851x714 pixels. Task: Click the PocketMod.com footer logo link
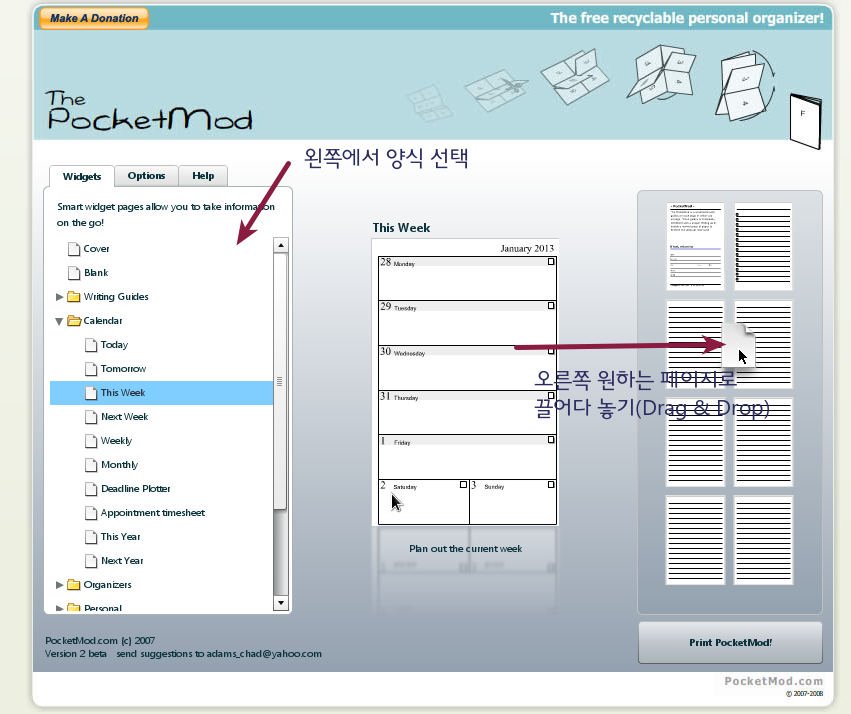[x=773, y=681]
